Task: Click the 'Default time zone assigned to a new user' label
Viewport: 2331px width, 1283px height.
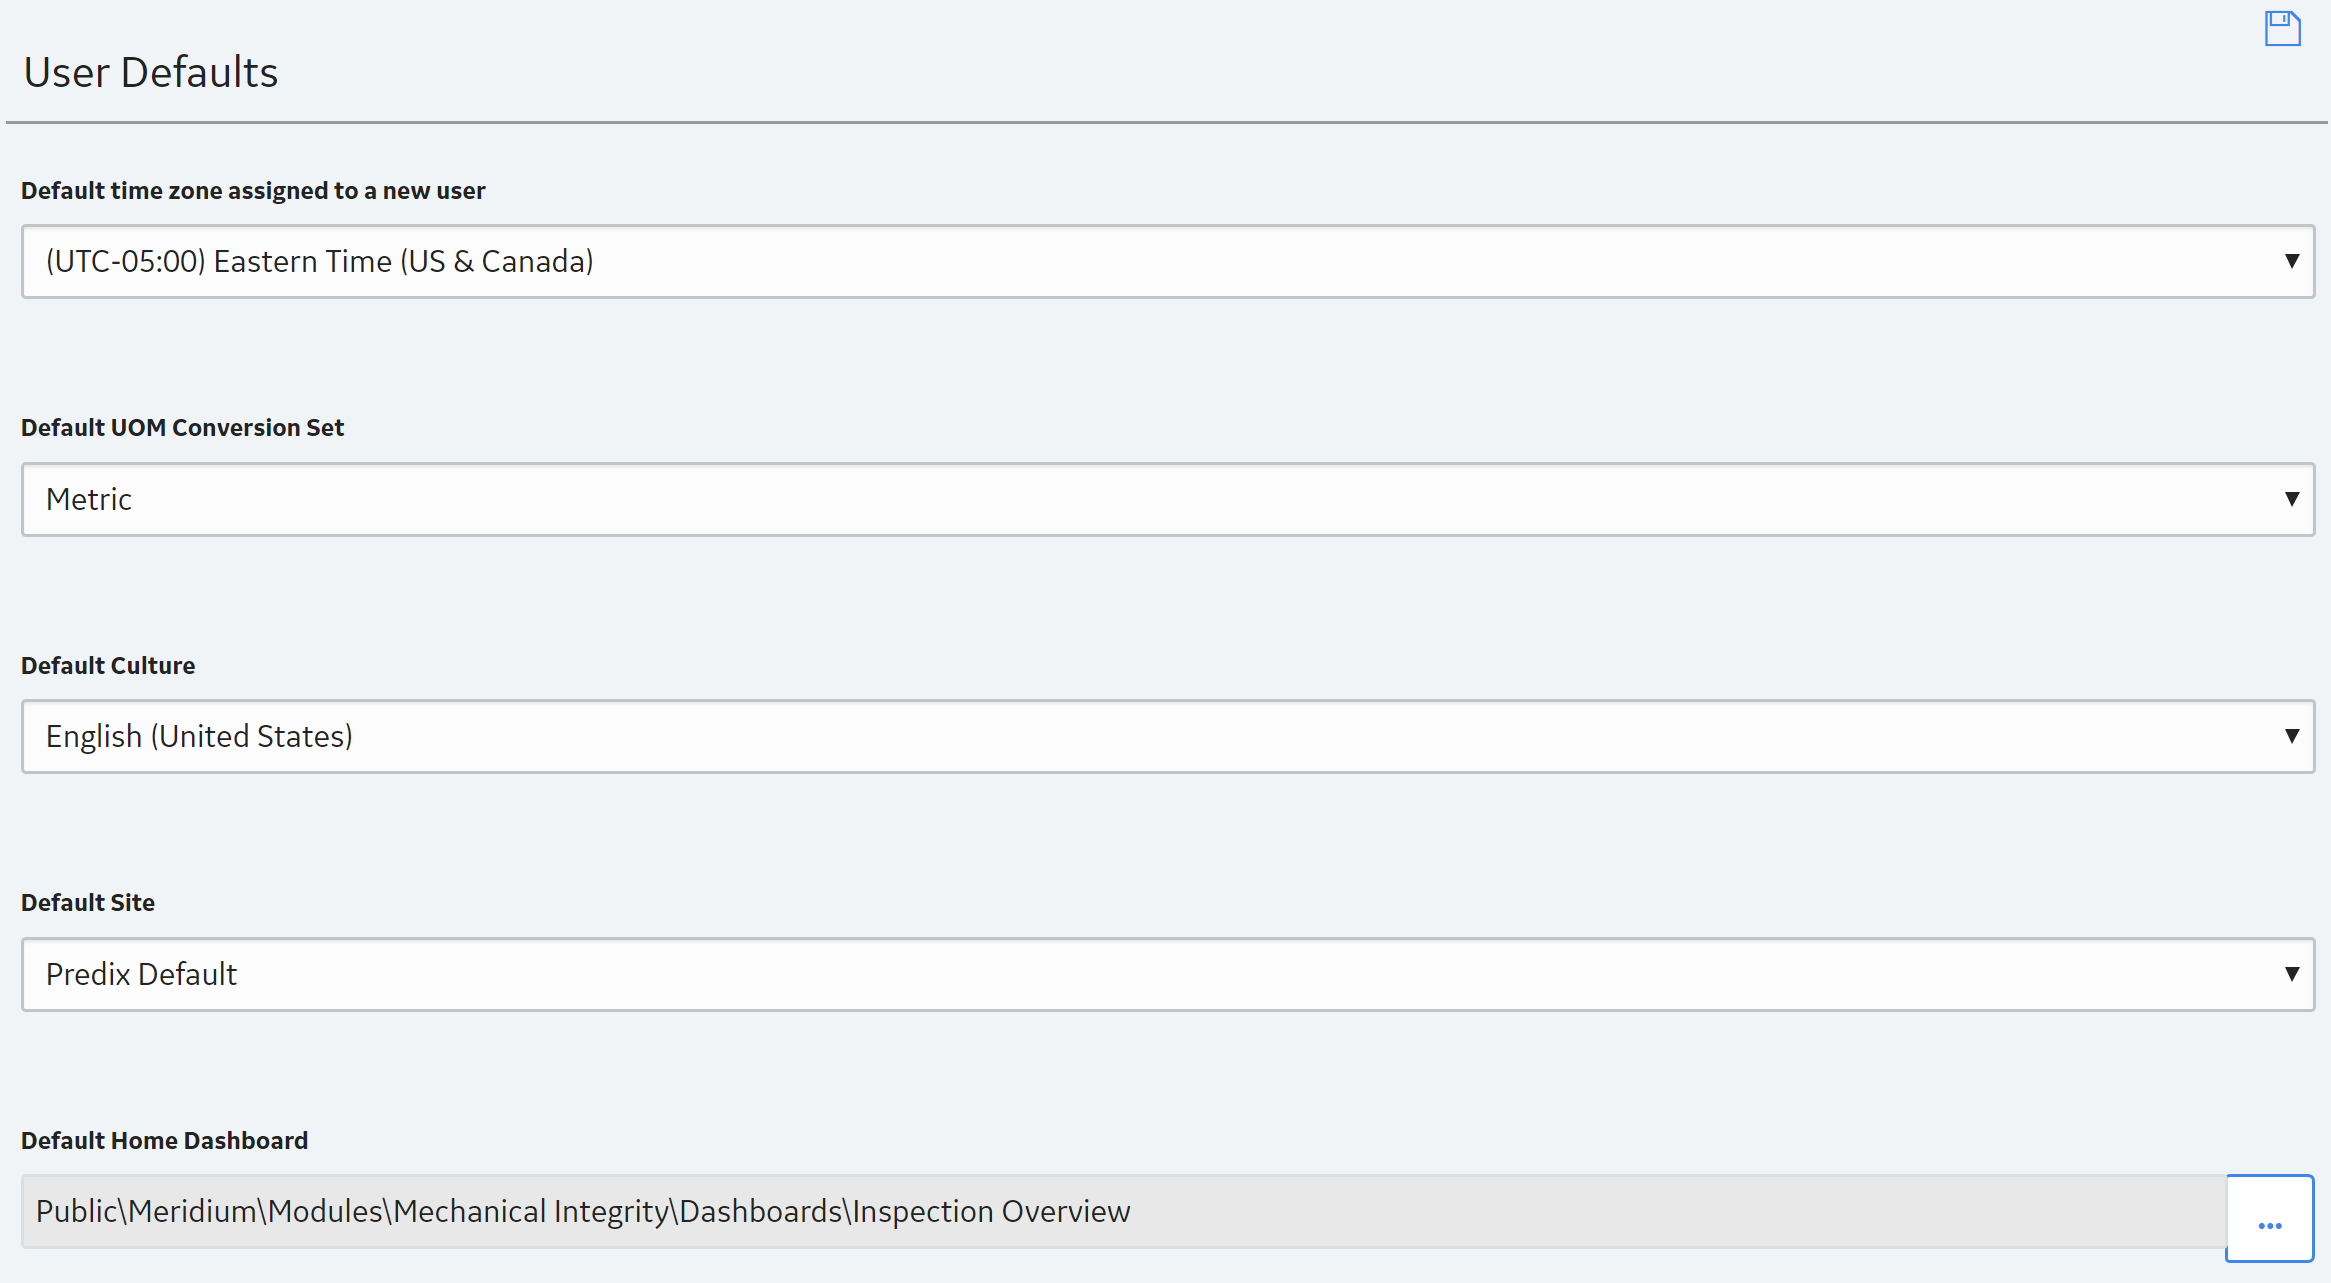Action: [253, 190]
